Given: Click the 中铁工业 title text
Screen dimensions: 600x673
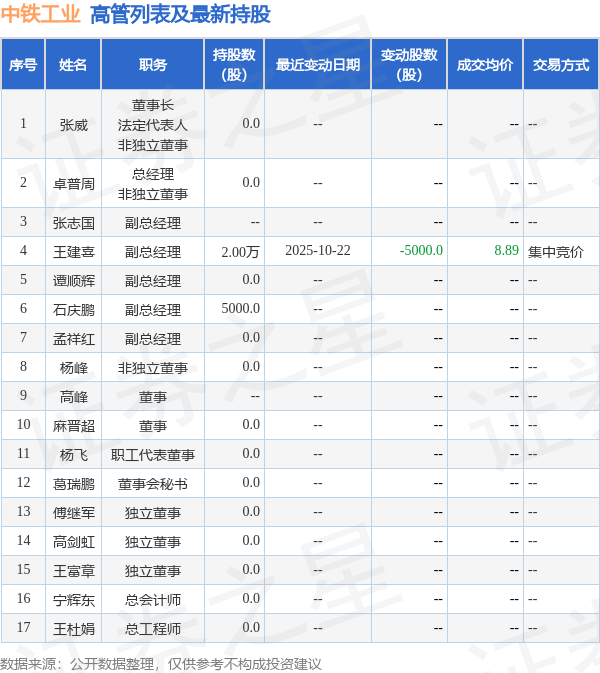Looking at the screenshot, I should pyautogui.click(x=40, y=14).
